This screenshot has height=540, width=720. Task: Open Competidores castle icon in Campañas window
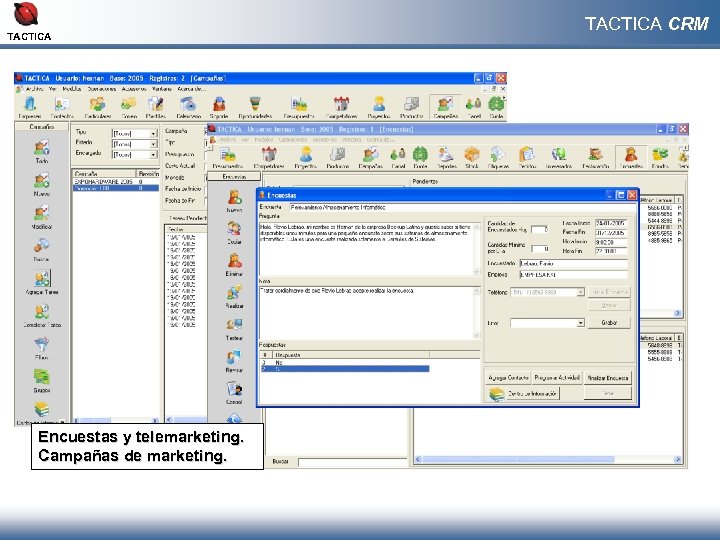point(341,107)
